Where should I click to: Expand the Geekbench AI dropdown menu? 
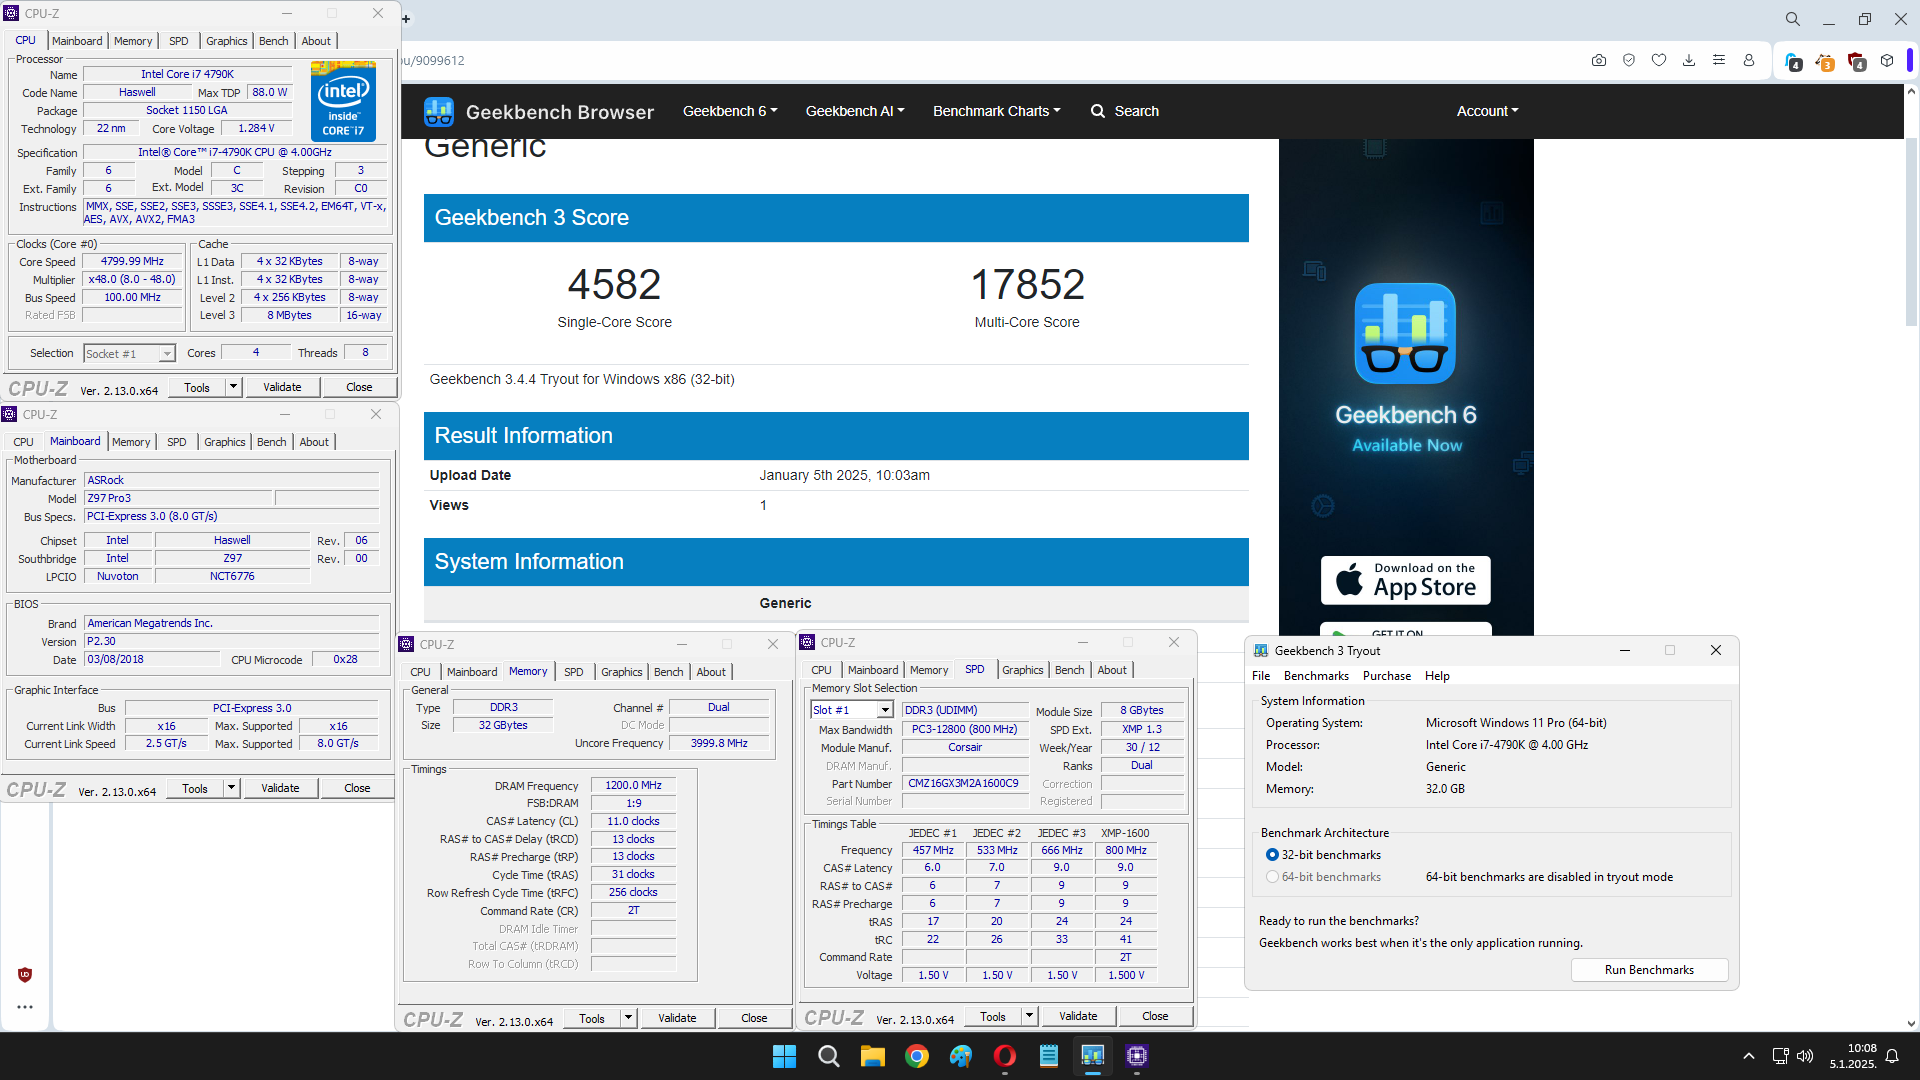(855, 111)
